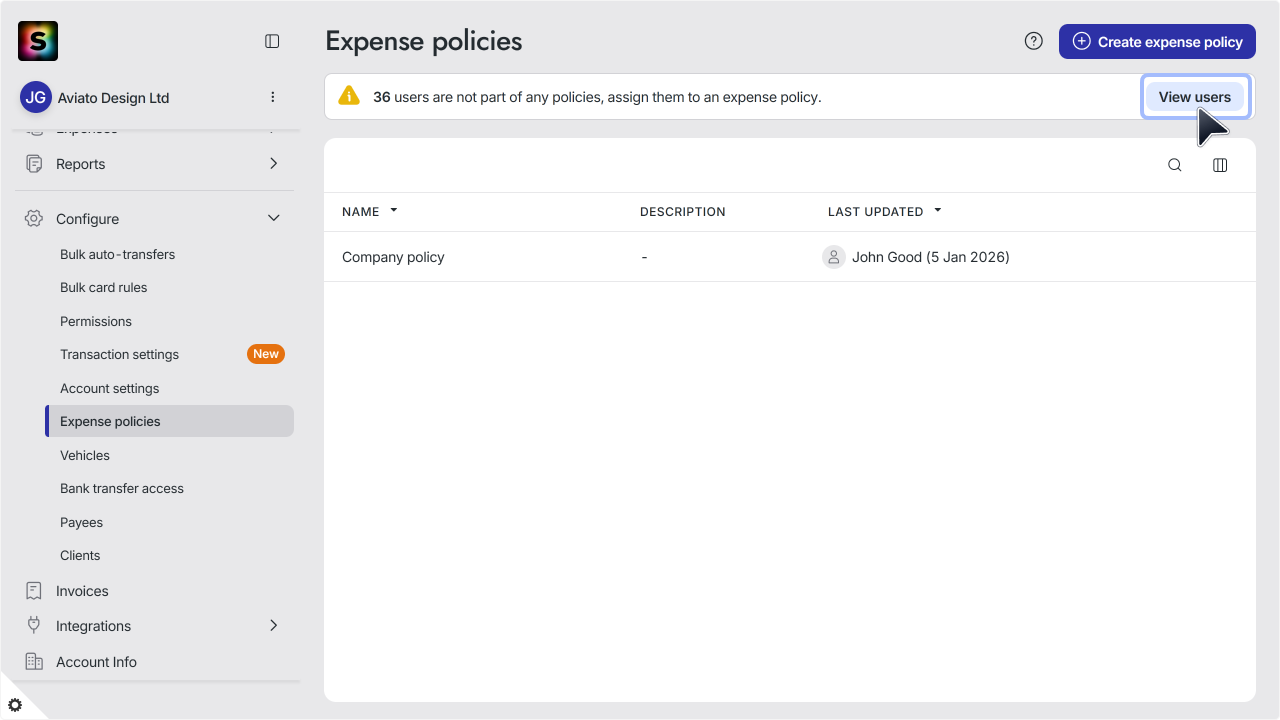1280x720 pixels.
Task: Open the column settings icon
Action: (x=1220, y=165)
